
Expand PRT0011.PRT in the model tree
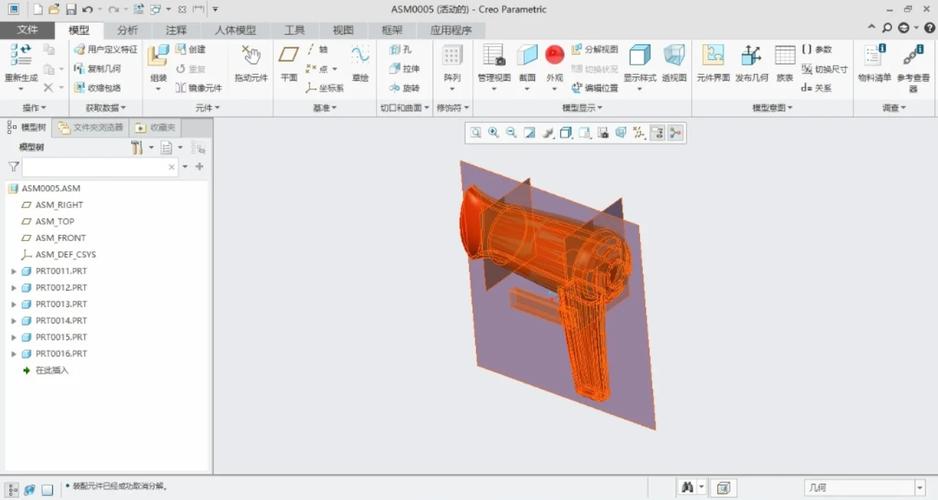13,271
